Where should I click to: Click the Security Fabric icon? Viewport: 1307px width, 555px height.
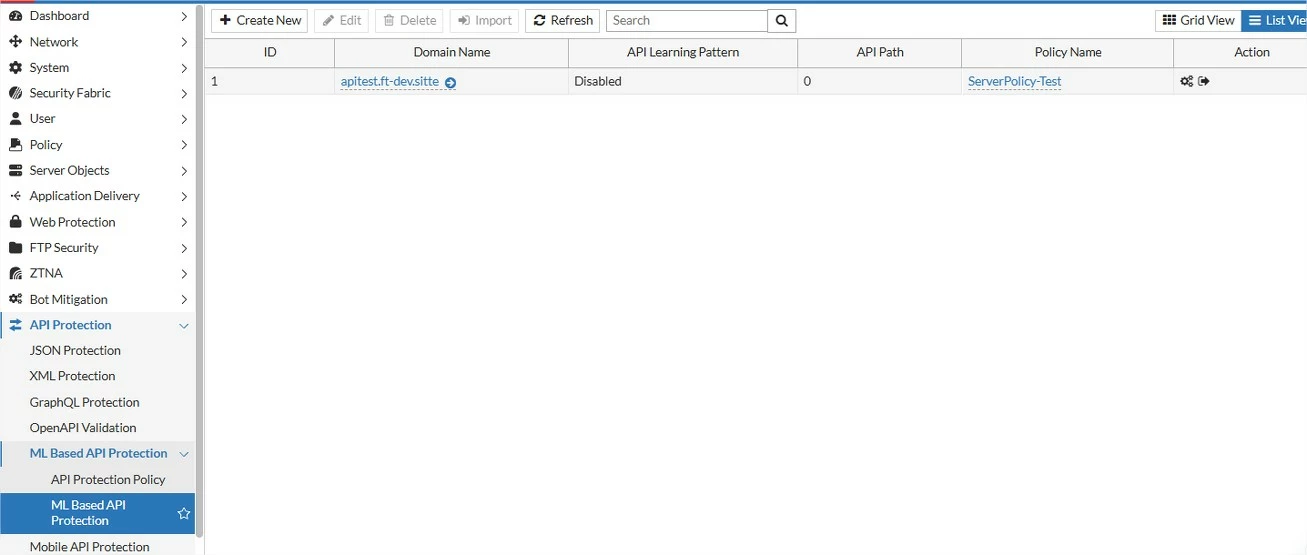(15, 93)
